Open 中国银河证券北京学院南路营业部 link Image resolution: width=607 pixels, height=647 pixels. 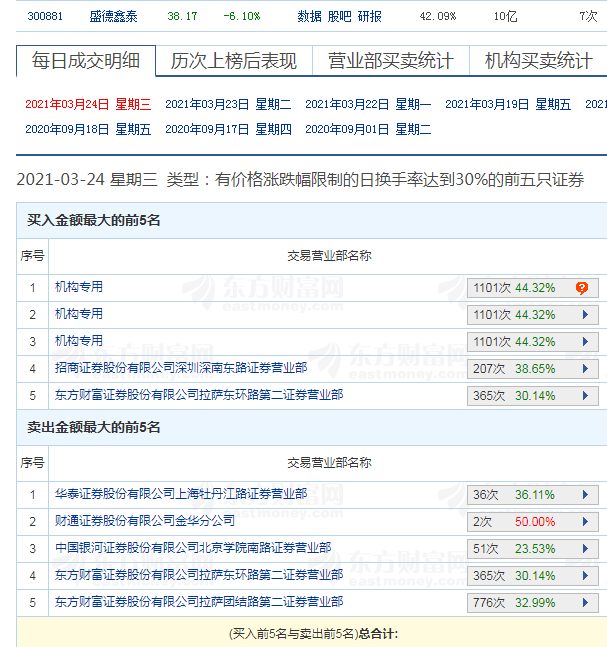coord(193,548)
